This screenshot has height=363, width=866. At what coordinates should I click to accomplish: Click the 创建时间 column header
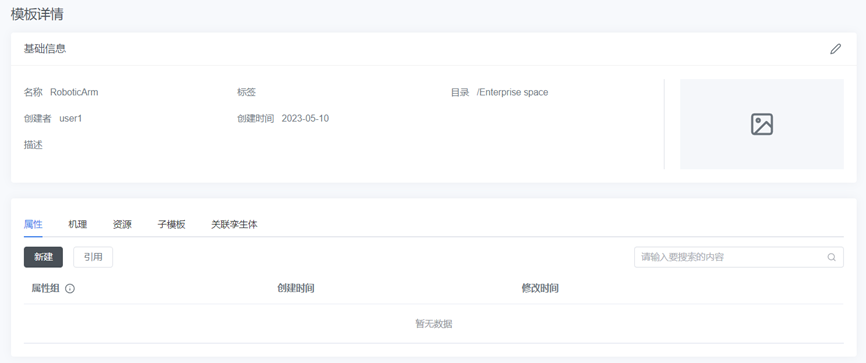[295, 288]
